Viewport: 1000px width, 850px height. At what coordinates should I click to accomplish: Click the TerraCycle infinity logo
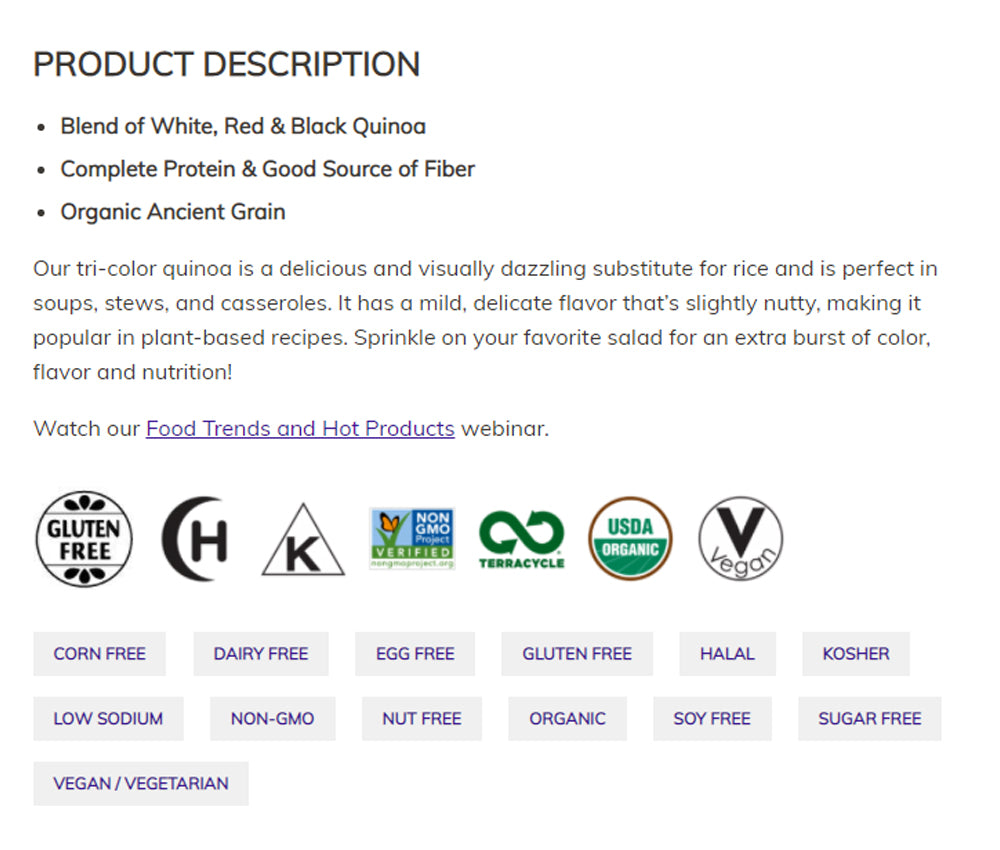(x=521, y=540)
